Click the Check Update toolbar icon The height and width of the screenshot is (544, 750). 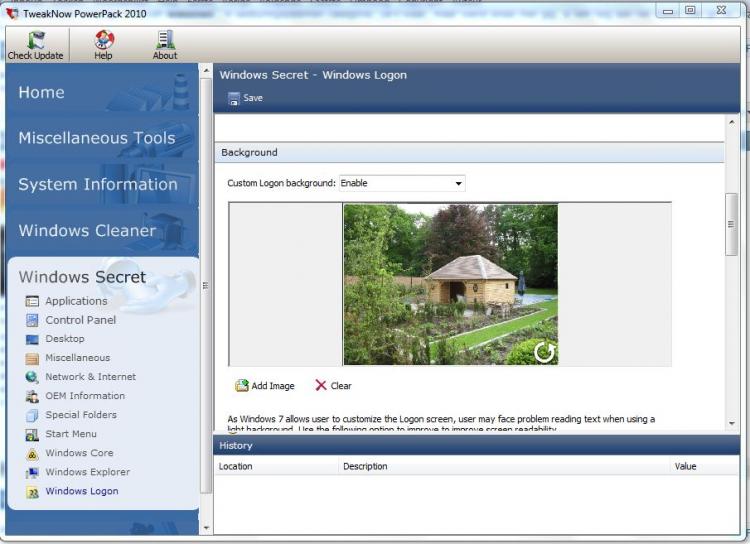(x=36, y=40)
